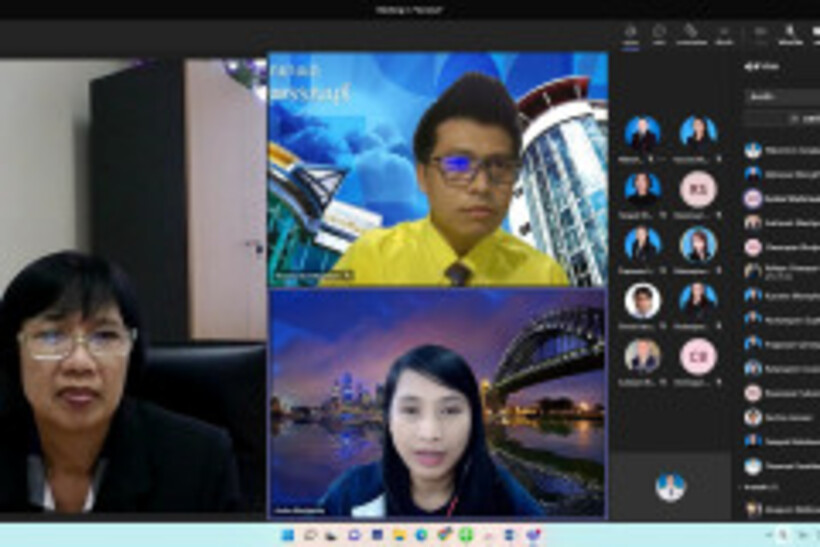Open the Edge browser from the taskbar
Screen dimensions: 820x547
(421, 535)
